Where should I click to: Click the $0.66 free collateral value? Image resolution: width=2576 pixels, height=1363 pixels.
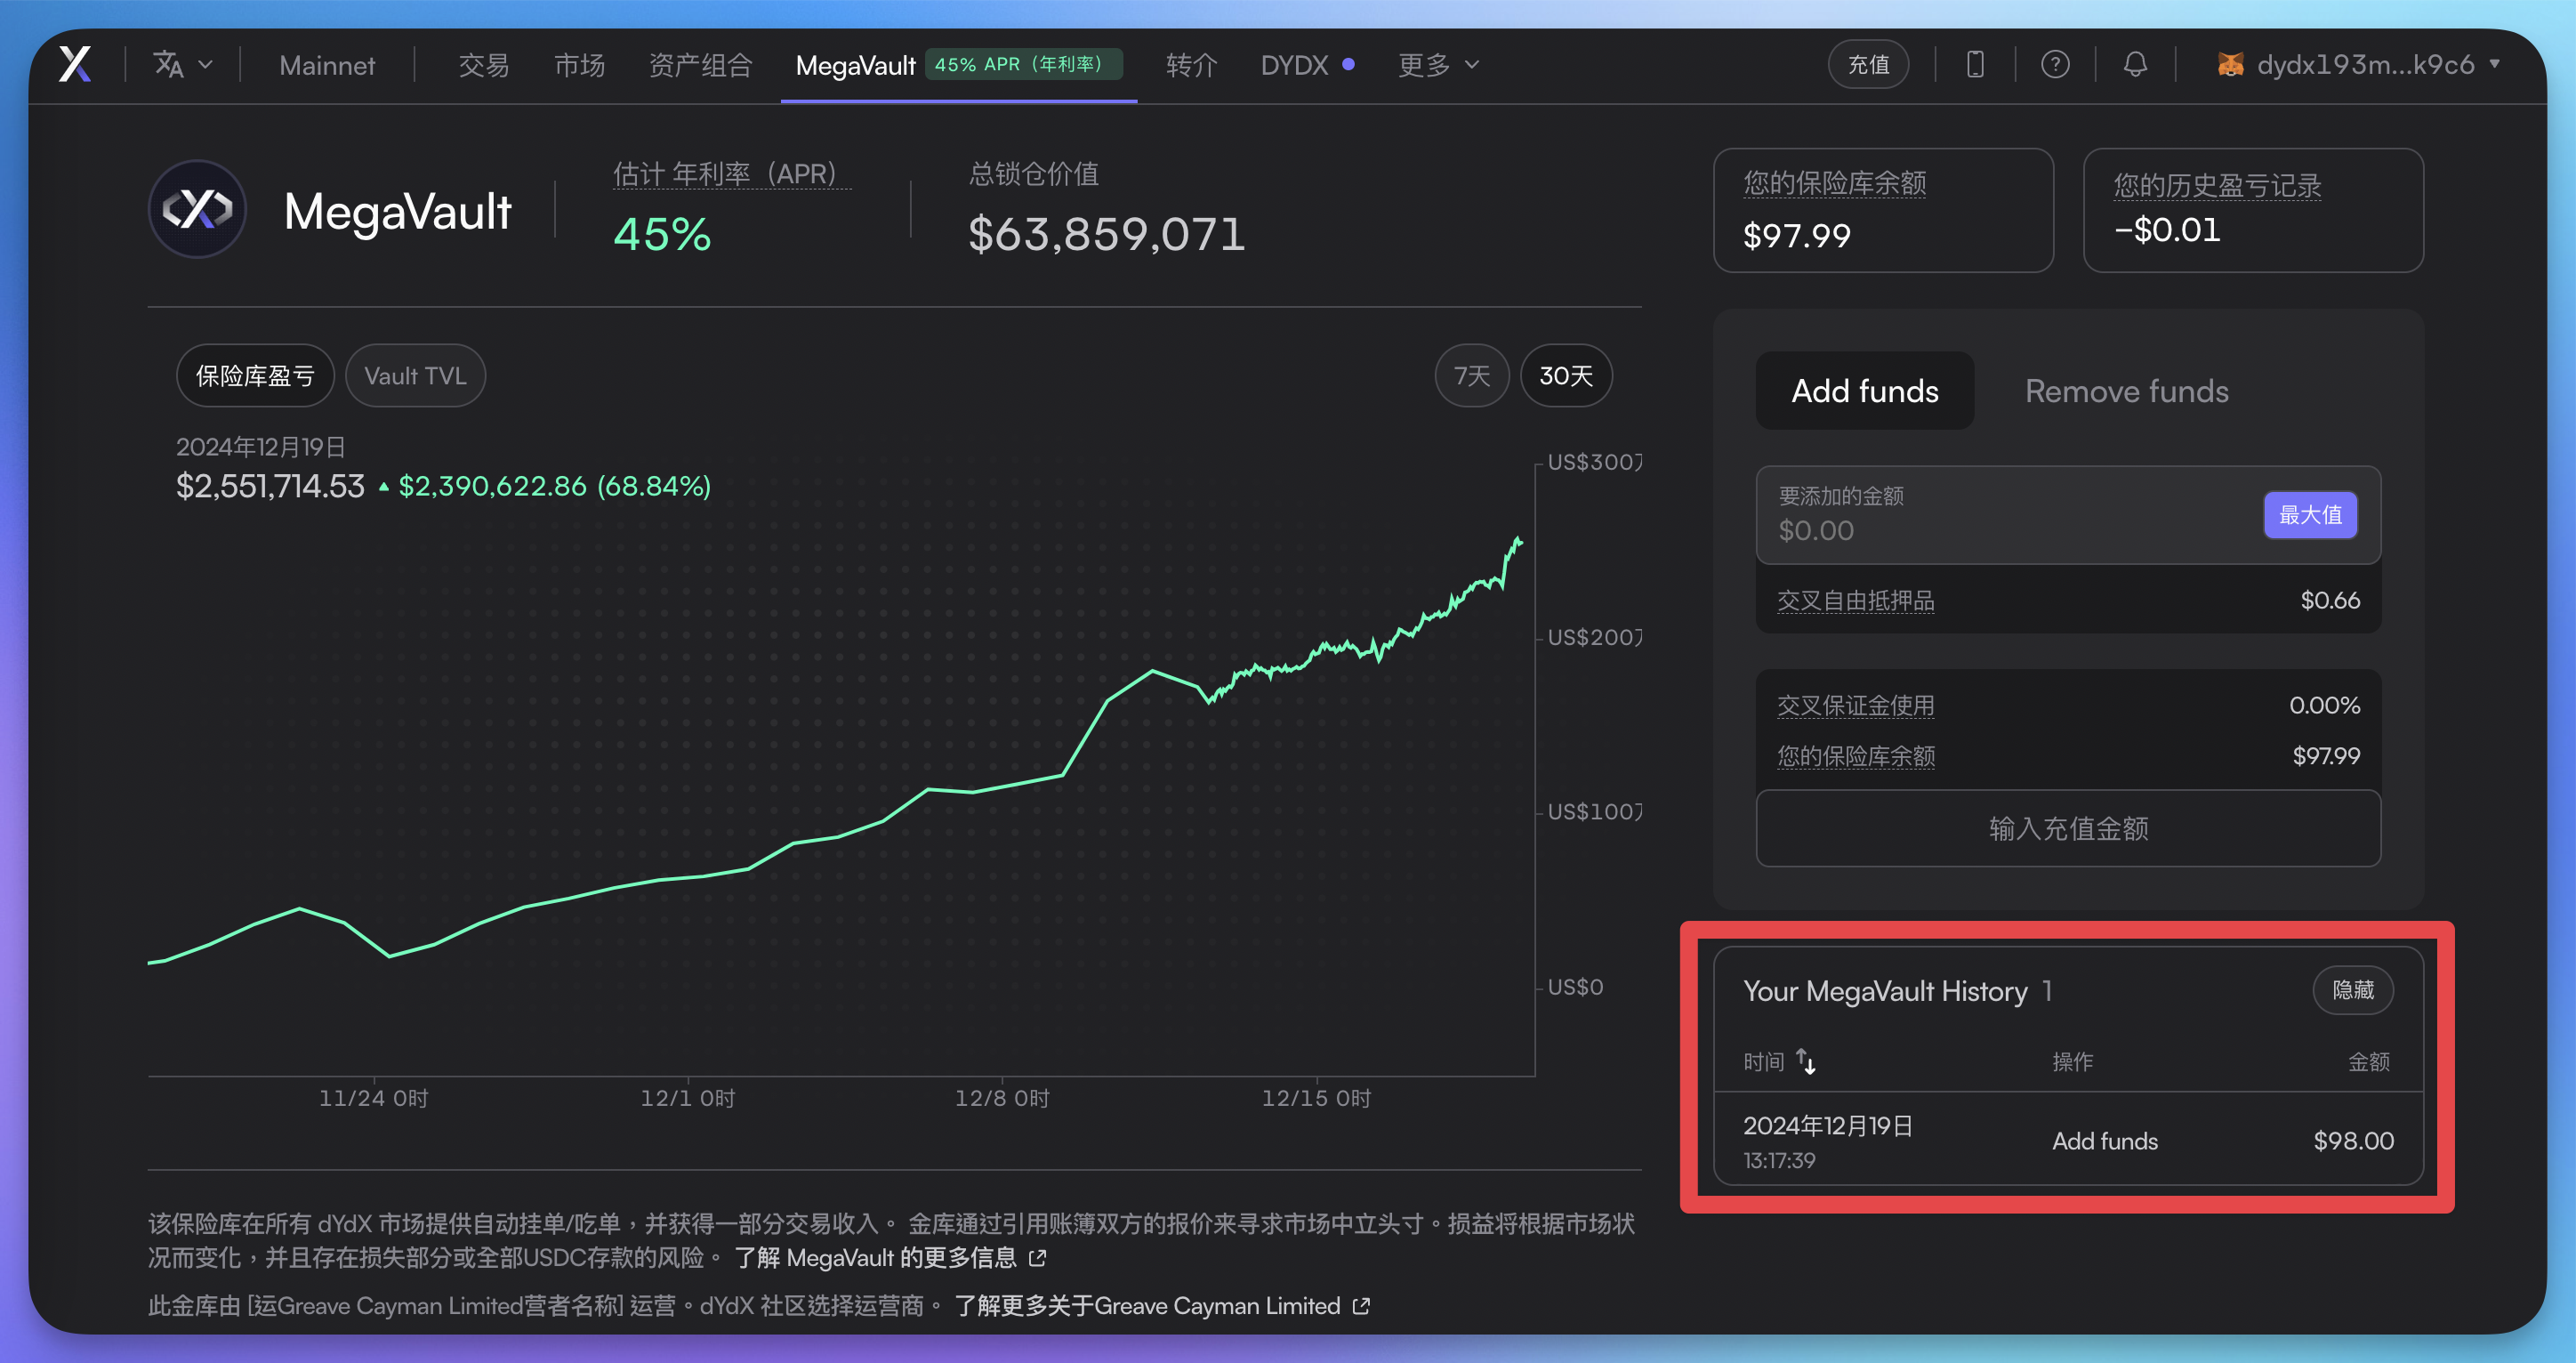click(x=2330, y=600)
